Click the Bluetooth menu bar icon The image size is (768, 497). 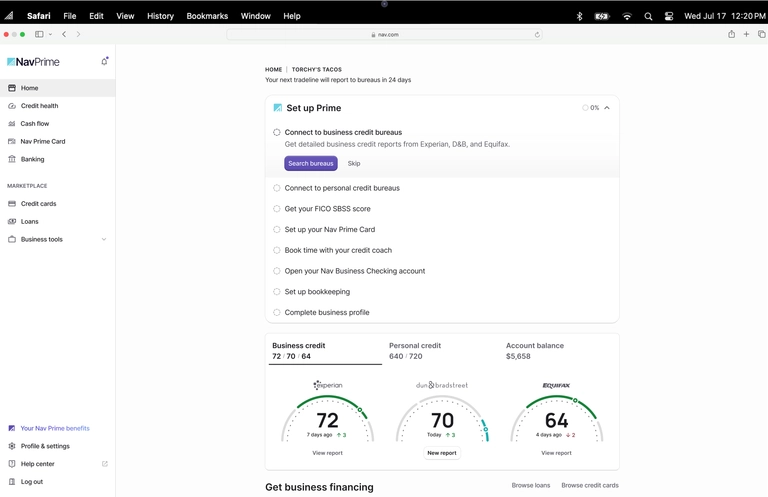[x=579, y=16]
